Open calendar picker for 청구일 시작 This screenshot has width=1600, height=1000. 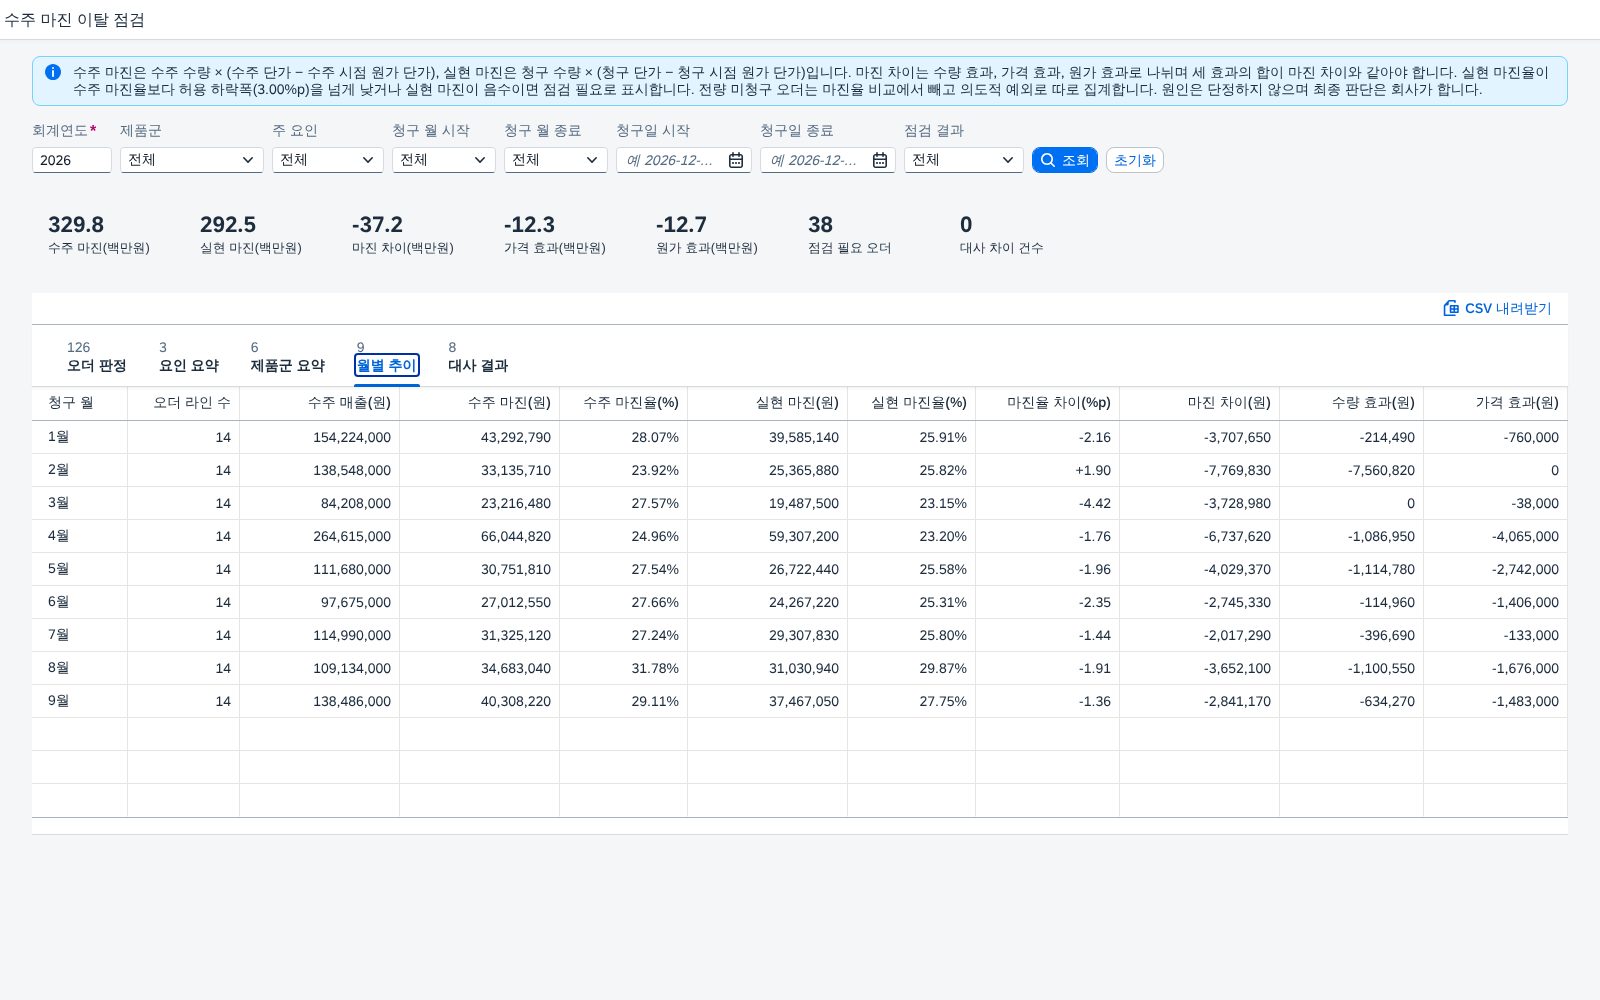click(x=736, y=160)
